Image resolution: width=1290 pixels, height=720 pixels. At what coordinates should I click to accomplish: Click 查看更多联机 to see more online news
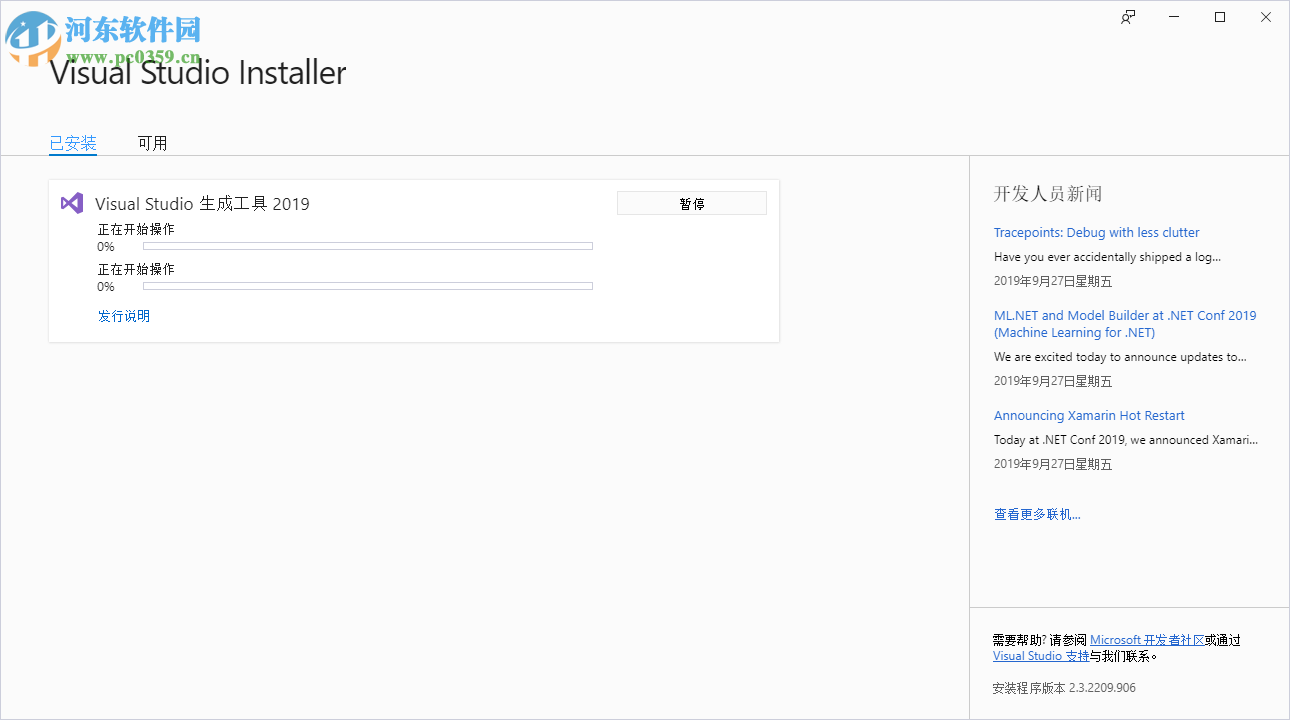pyautogui.click(x=1037, y=513)
